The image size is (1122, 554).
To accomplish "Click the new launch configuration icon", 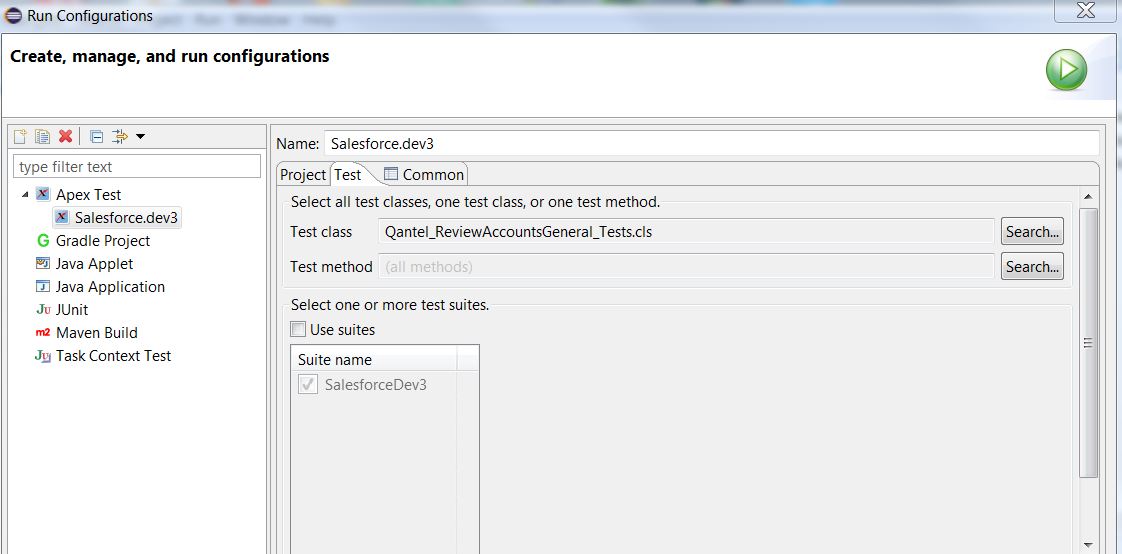I will click(20, 137).
